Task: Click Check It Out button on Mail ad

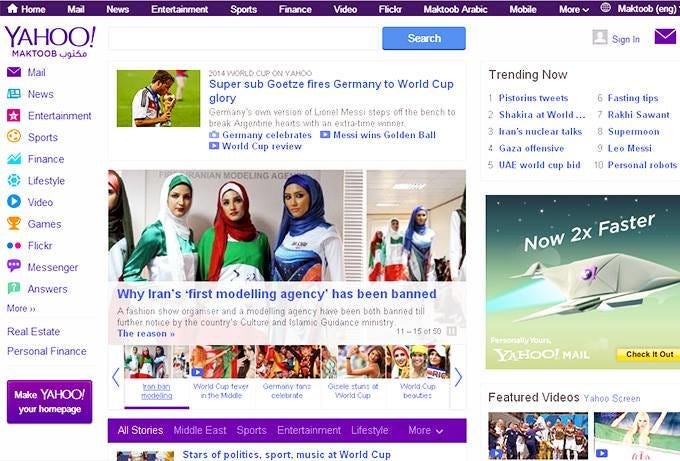Action: coord(649,354)
